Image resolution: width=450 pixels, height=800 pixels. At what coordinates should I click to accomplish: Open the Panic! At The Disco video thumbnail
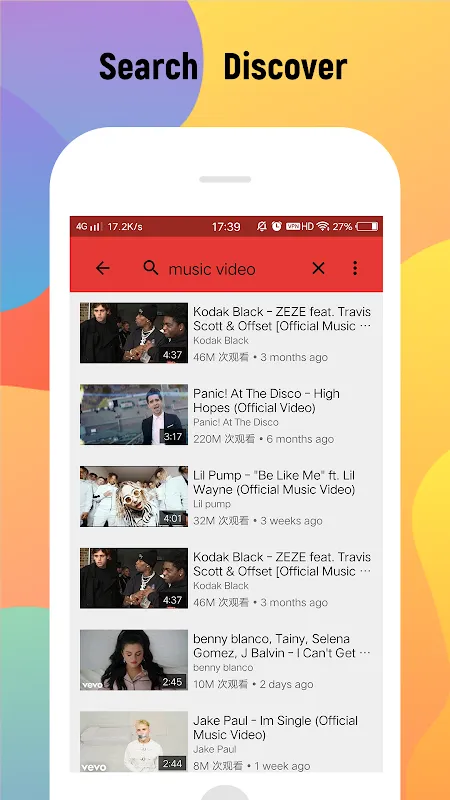tap(134, 414)
